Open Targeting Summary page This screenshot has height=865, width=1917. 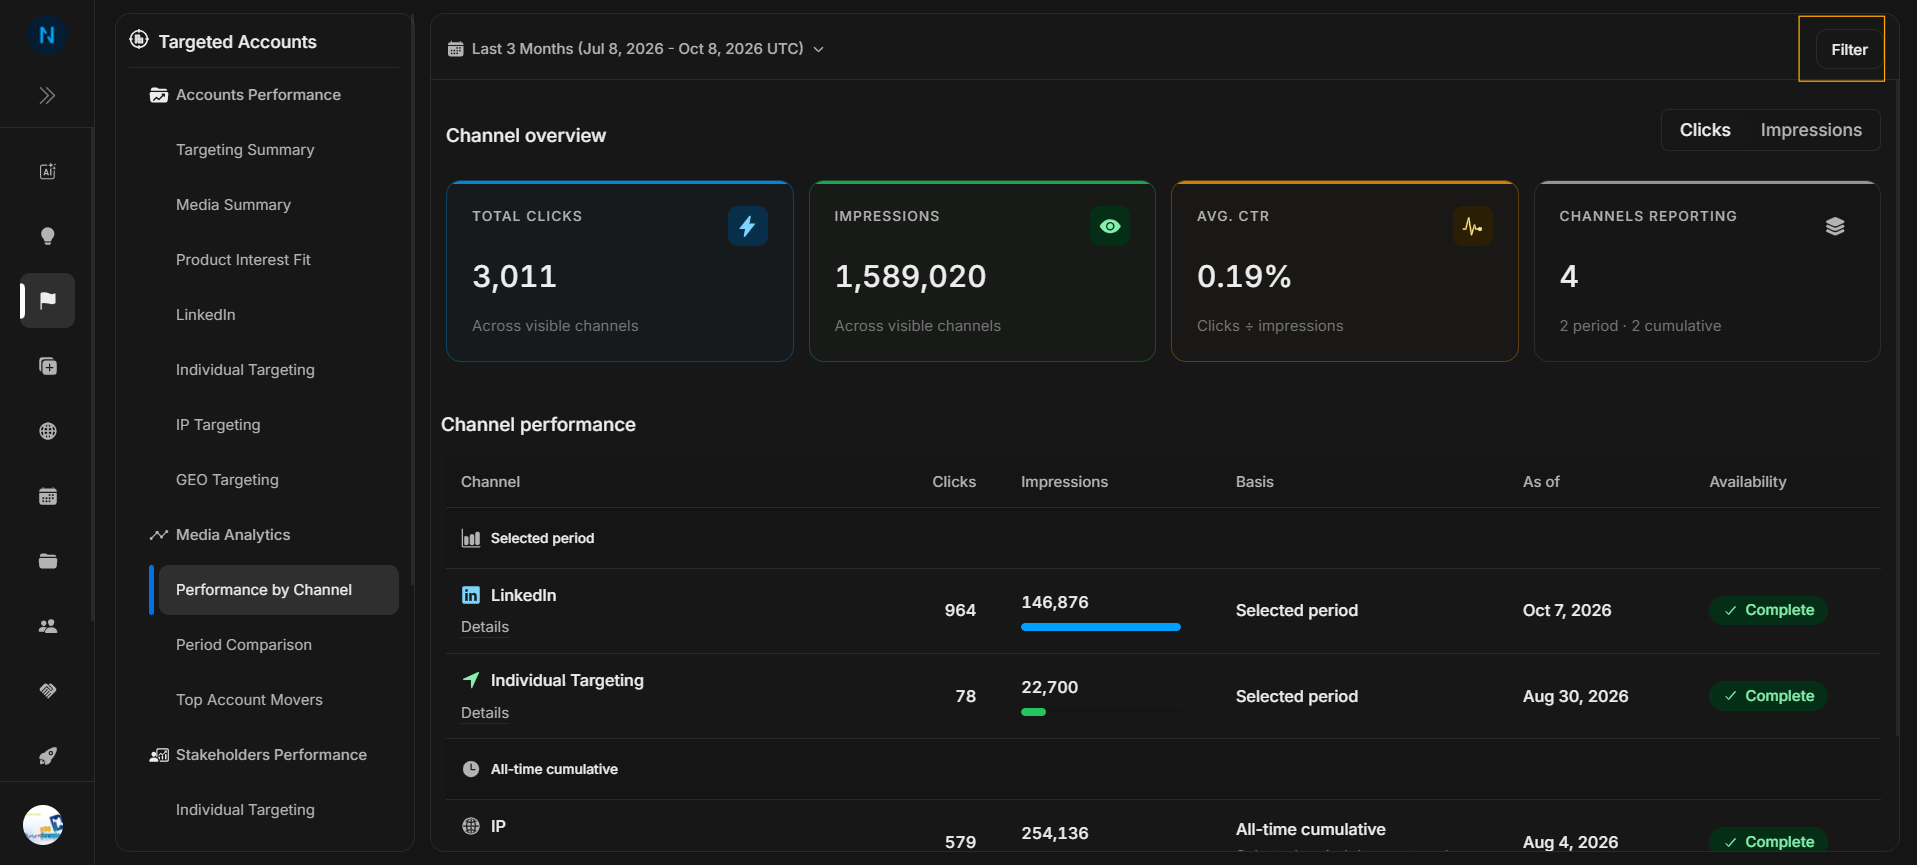[245, 150]
